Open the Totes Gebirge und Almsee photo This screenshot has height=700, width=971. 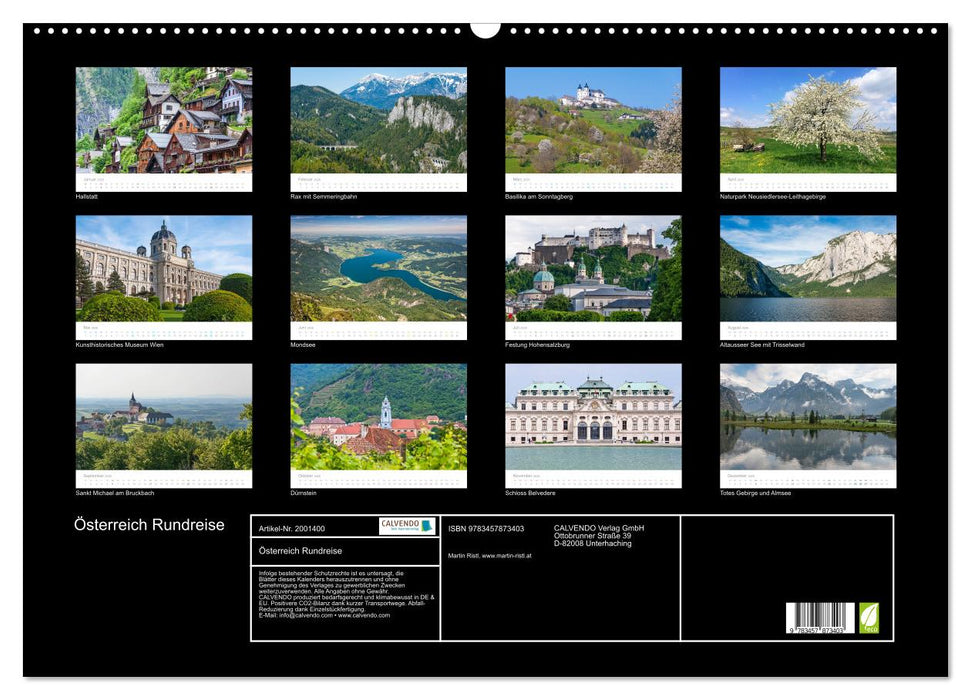coord(810,417)
